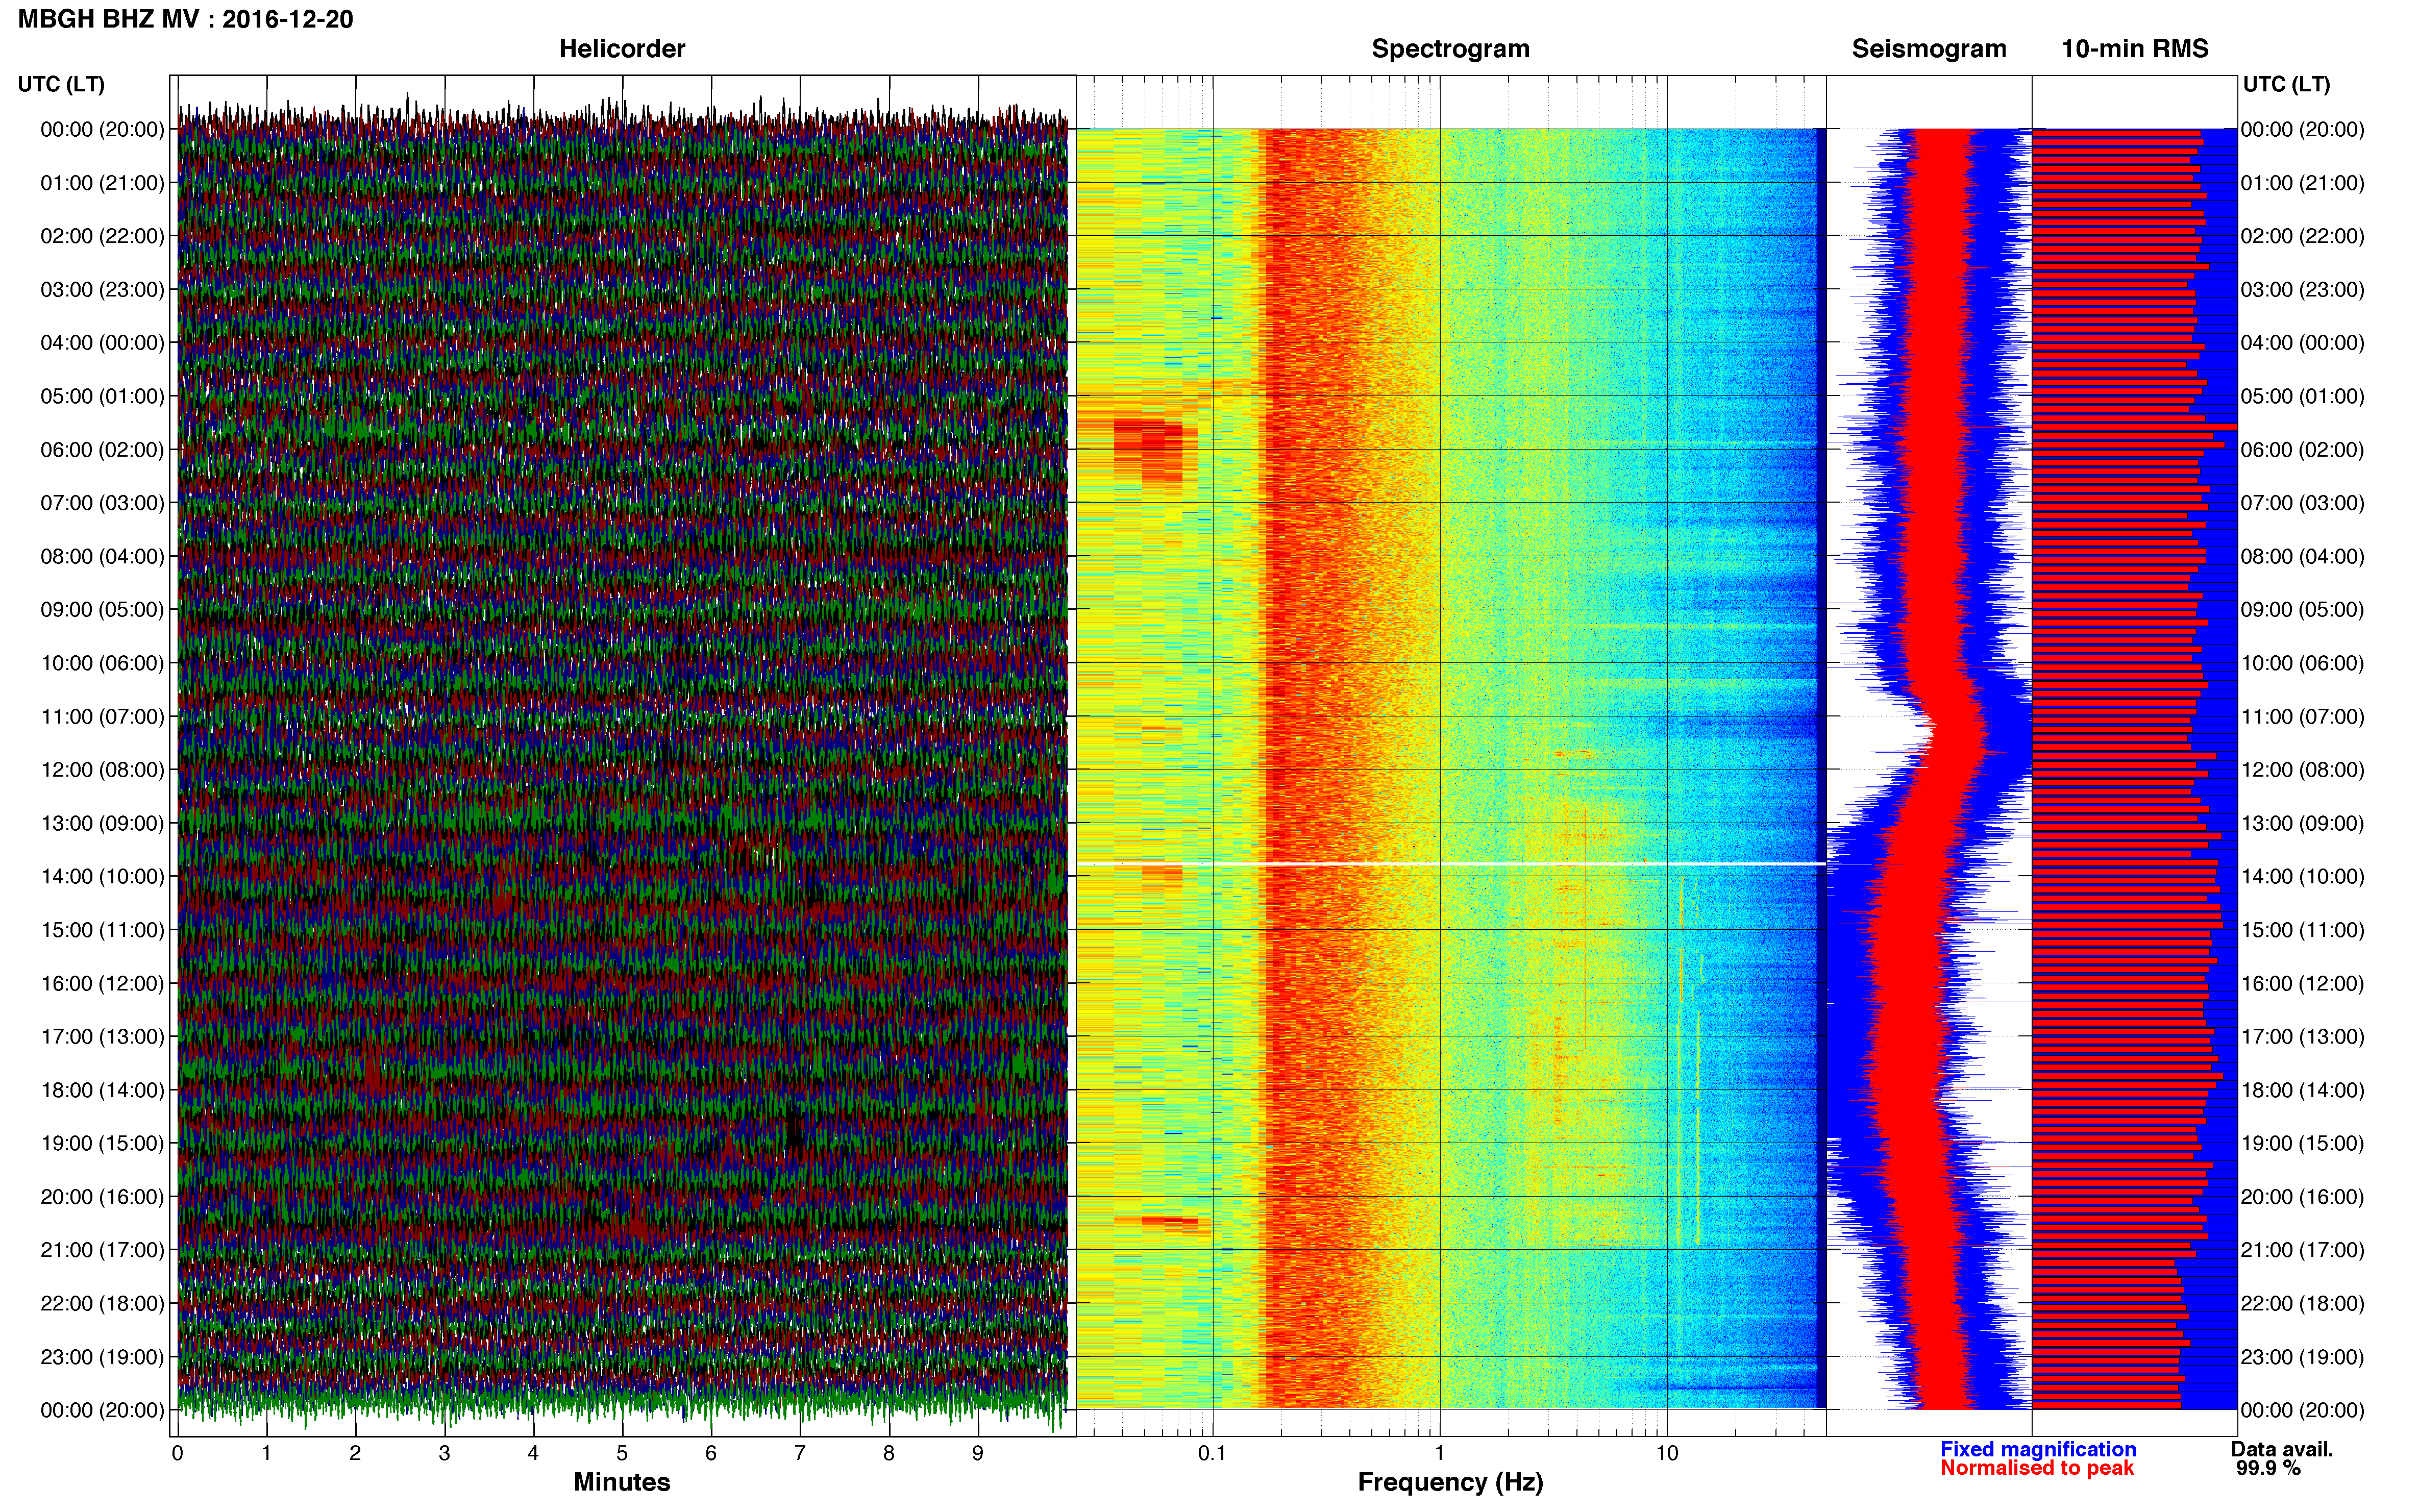Click right time label 21:00 (17:00)
This screenshot has height=1512, width=2419.
(x=2302, y=1250)
